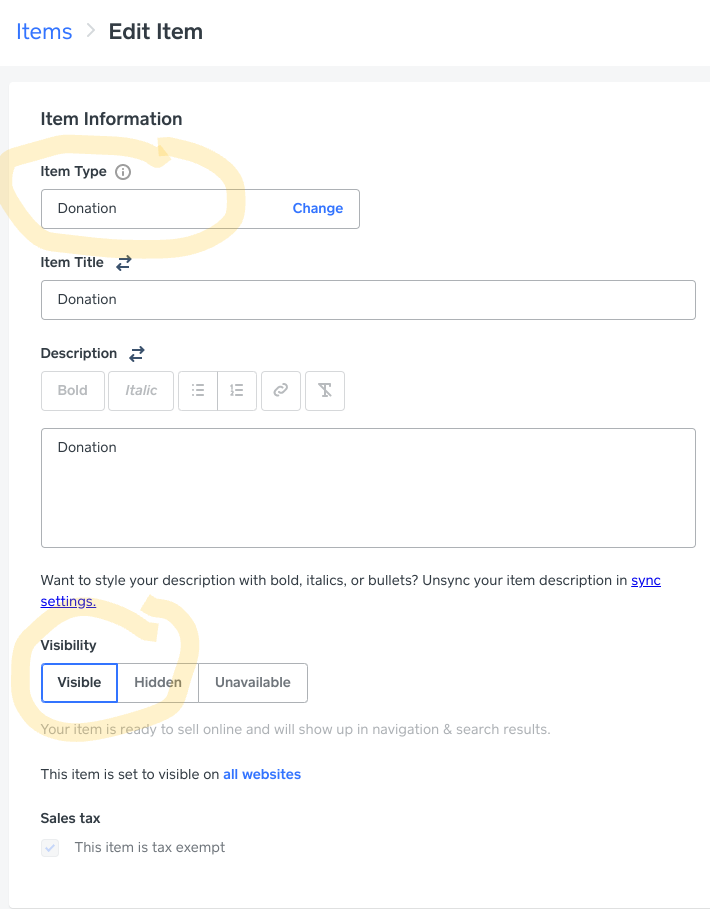Viewport: 710px width, 909px height.
Task: Insert a bulleted list in description
Action: click(x=198, y=391)
